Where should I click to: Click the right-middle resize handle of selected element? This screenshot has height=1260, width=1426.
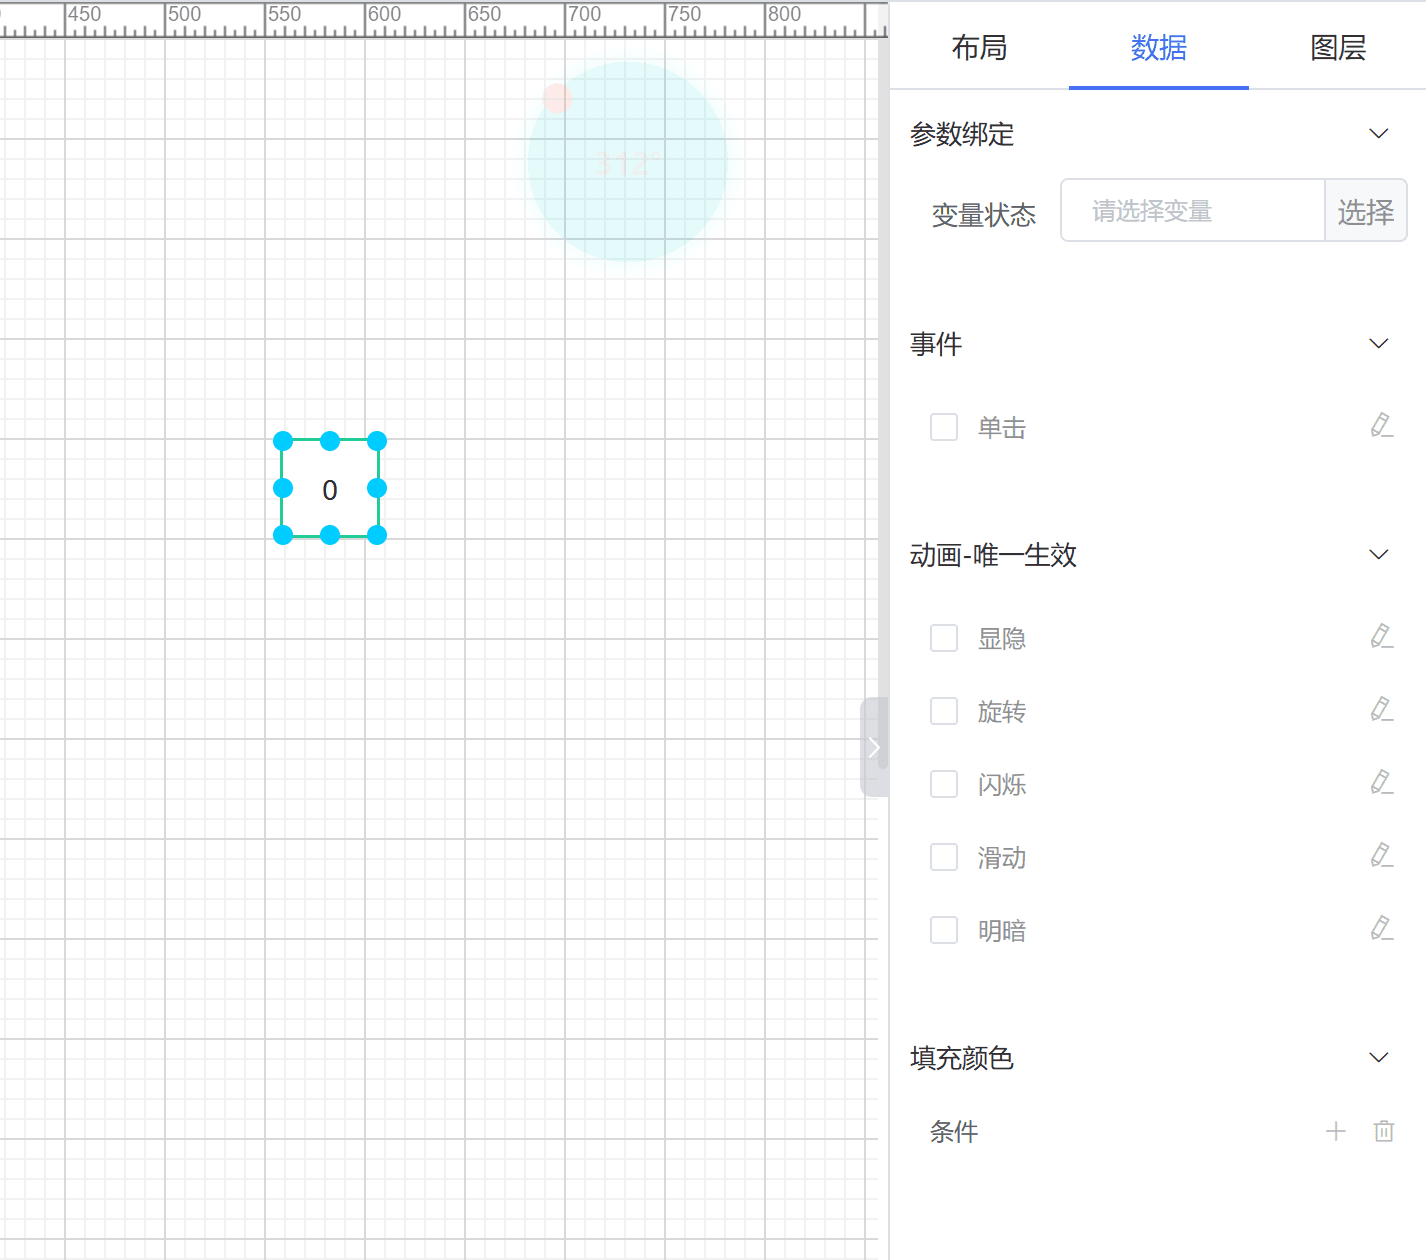(x=377, y=488)
